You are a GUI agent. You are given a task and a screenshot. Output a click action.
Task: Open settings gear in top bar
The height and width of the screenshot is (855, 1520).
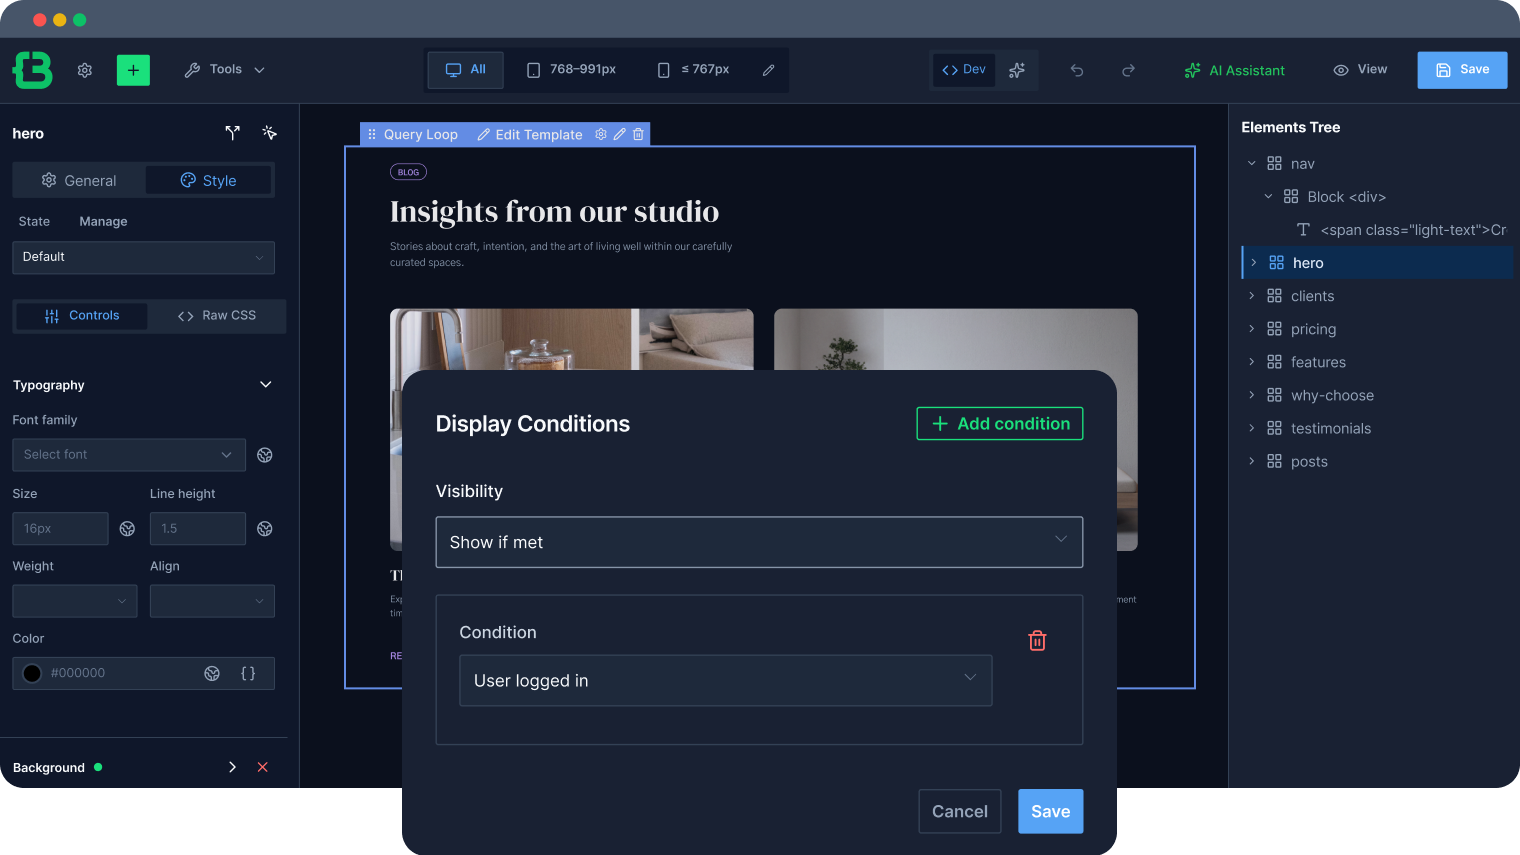click(85, 70)
